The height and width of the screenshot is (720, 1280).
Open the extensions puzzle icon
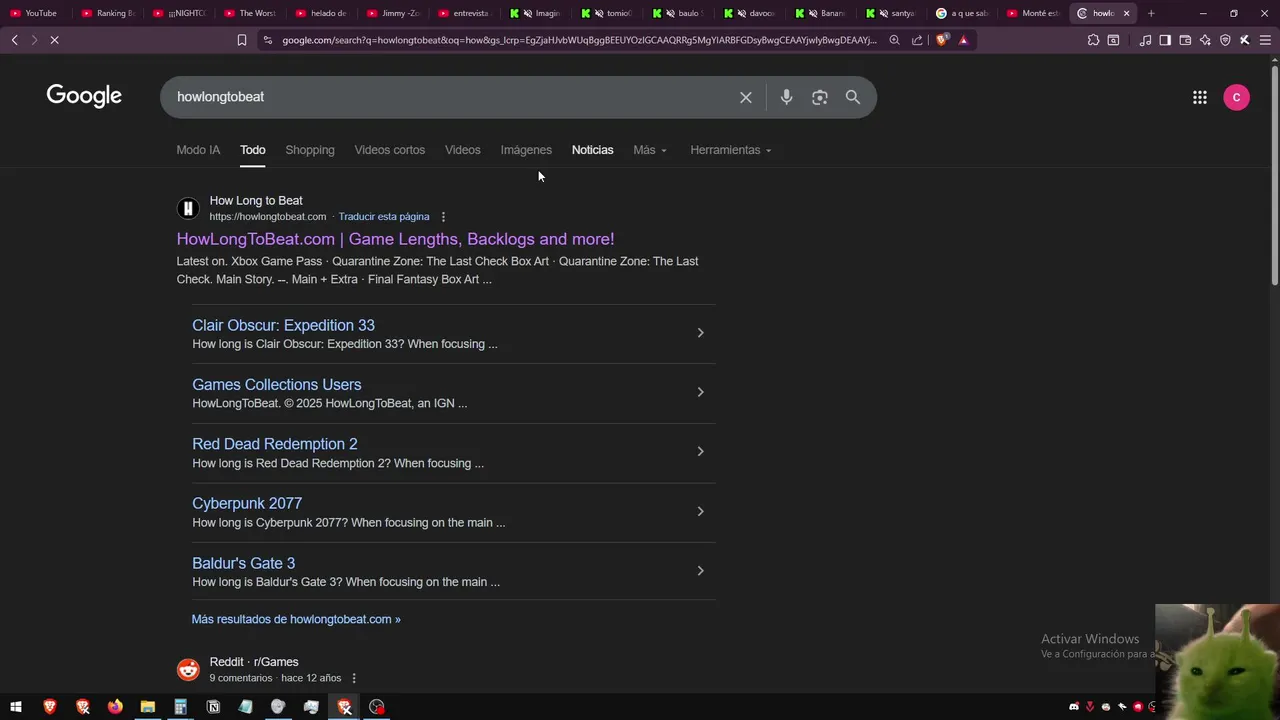pyautogui.click(x=1093, y=40)
